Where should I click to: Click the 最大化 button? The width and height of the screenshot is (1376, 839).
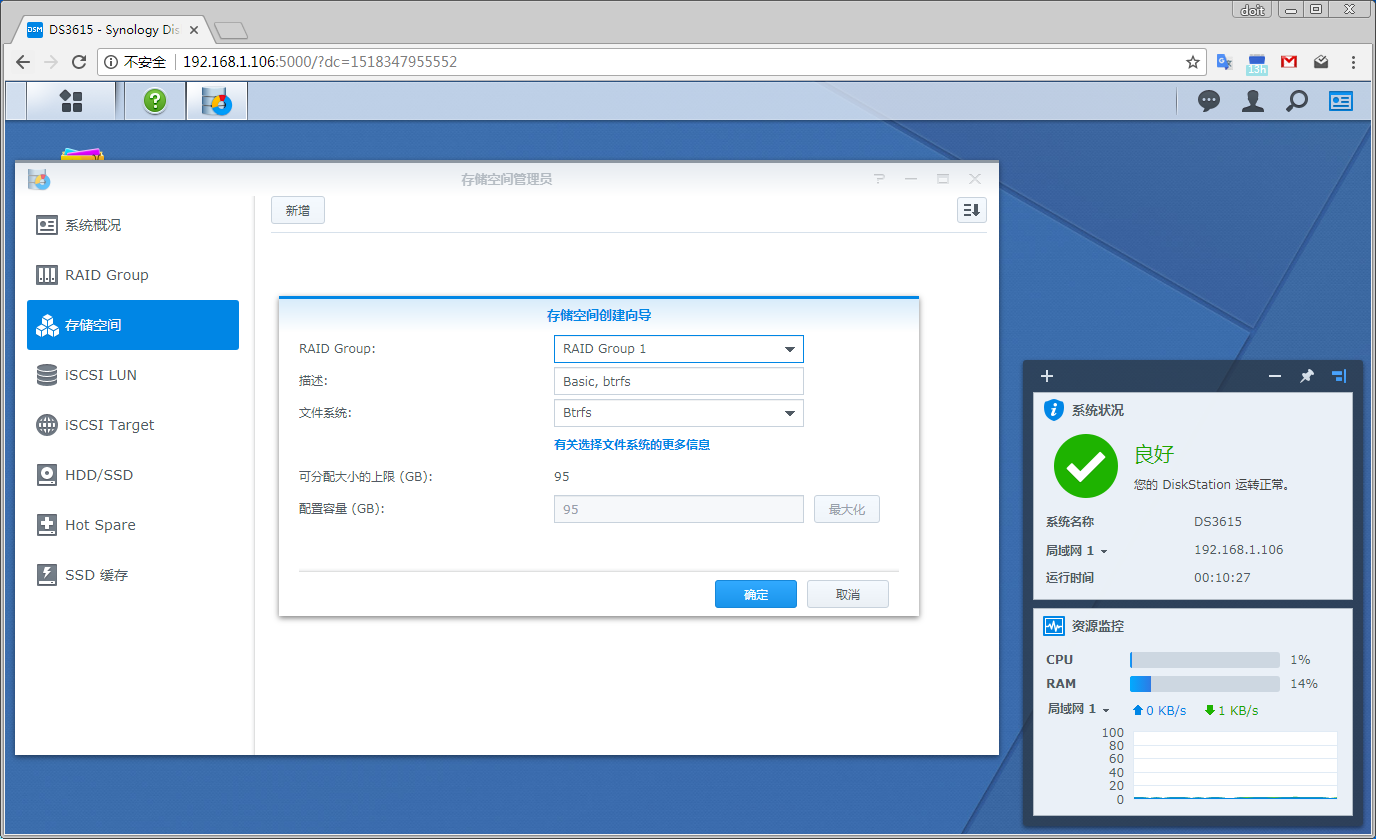(x=847, y=509)
